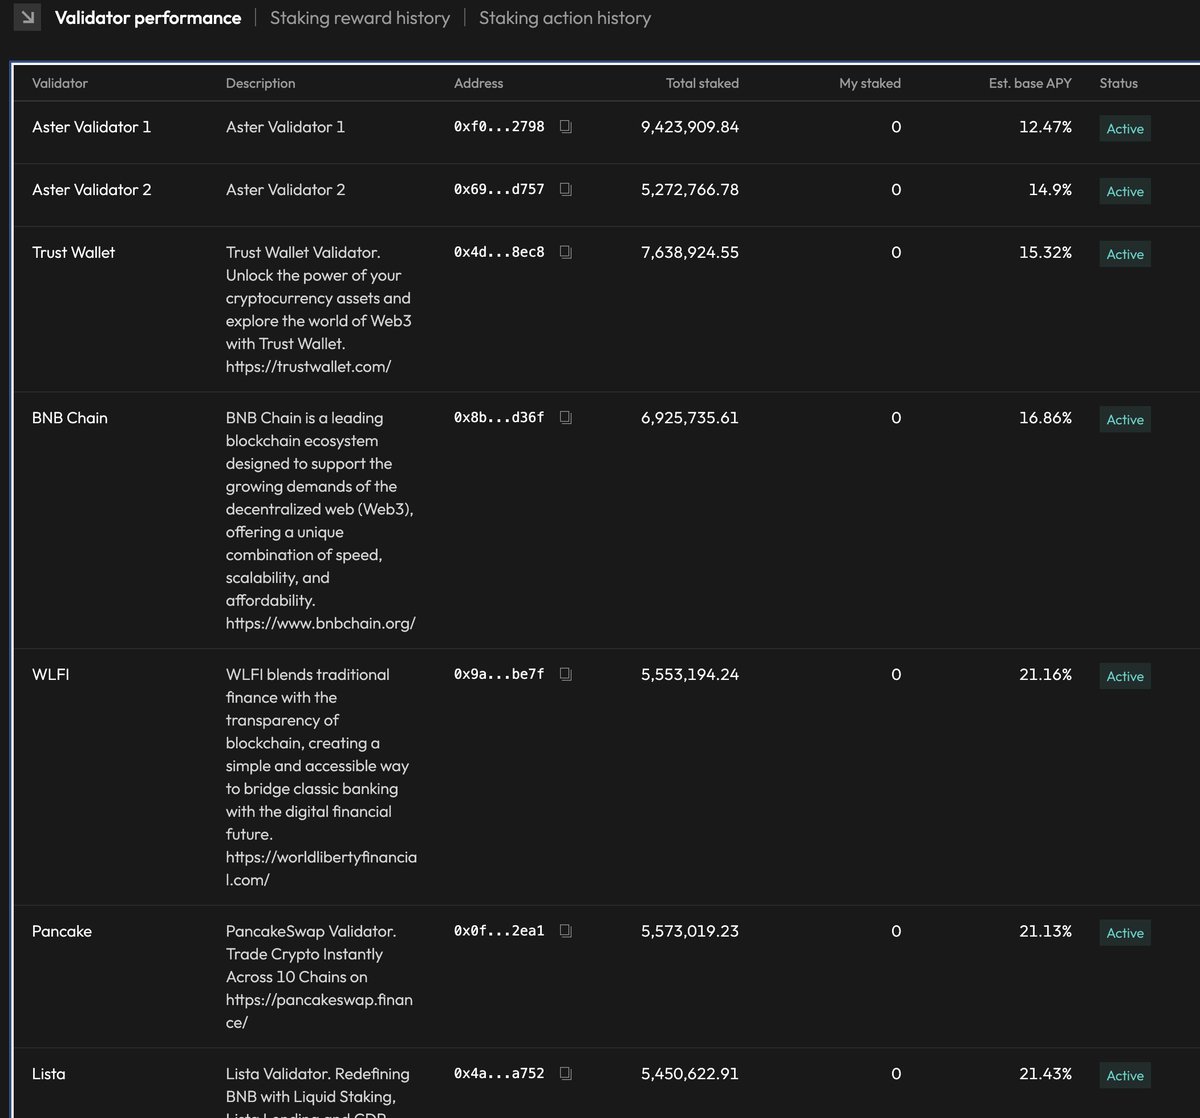Click the address text 0xf0...2798
1200x1118 pixels.
point(499,127)
